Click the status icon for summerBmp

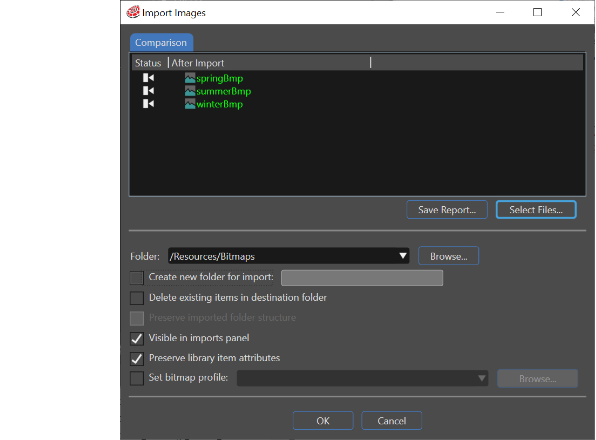148,91
